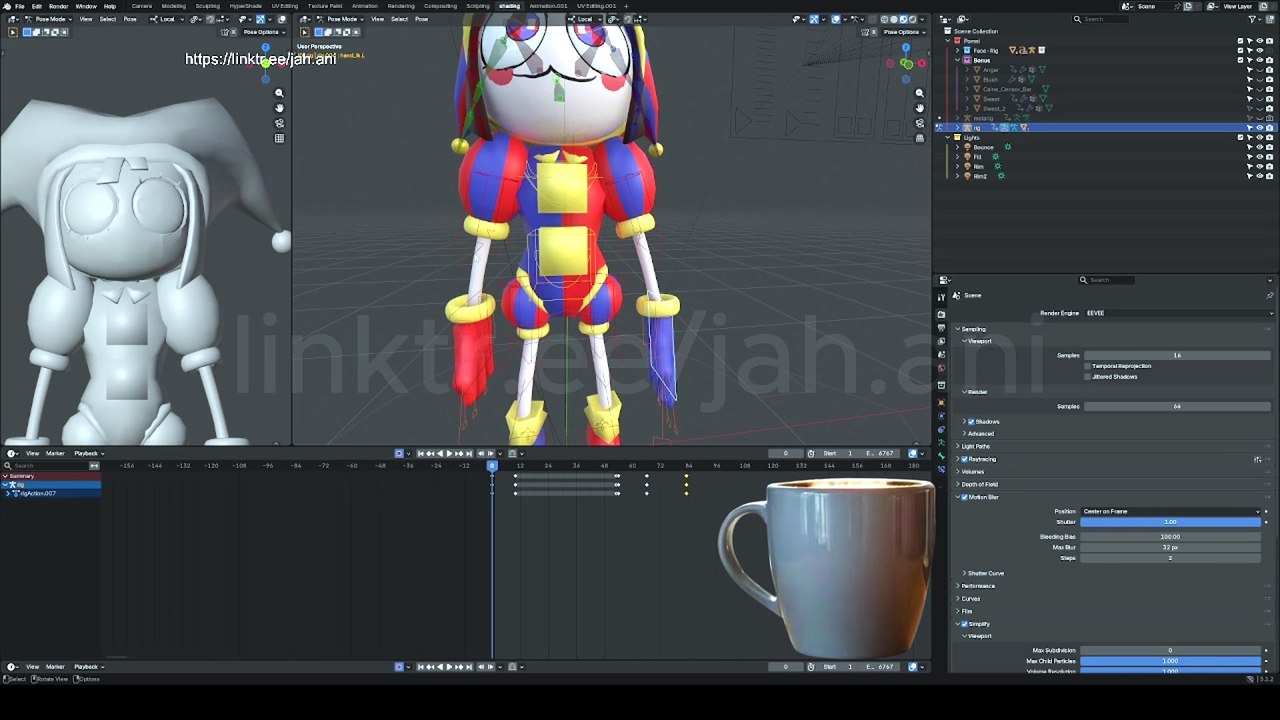The image size is (1280, 720).
Task: Expand the Face-Rig collection in Outliner
Action: (959, 50)
